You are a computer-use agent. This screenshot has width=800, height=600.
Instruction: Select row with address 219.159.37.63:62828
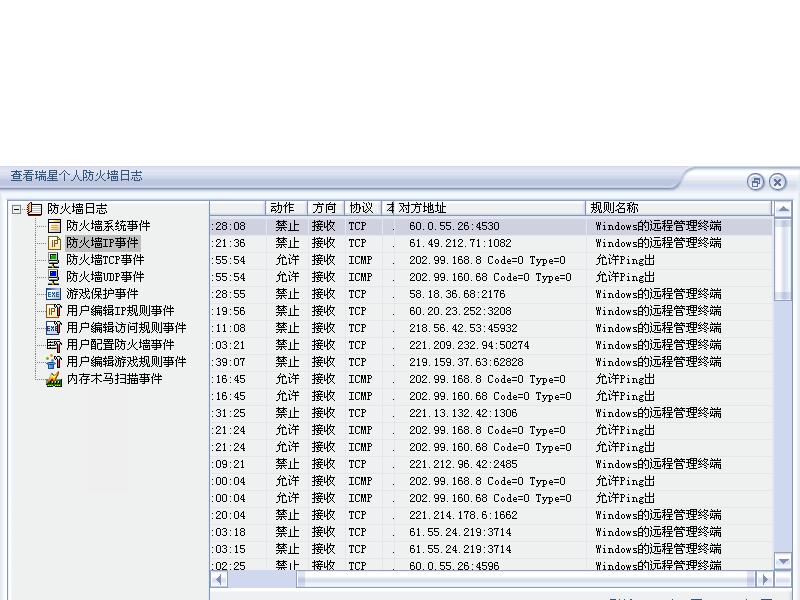point(491,362)
